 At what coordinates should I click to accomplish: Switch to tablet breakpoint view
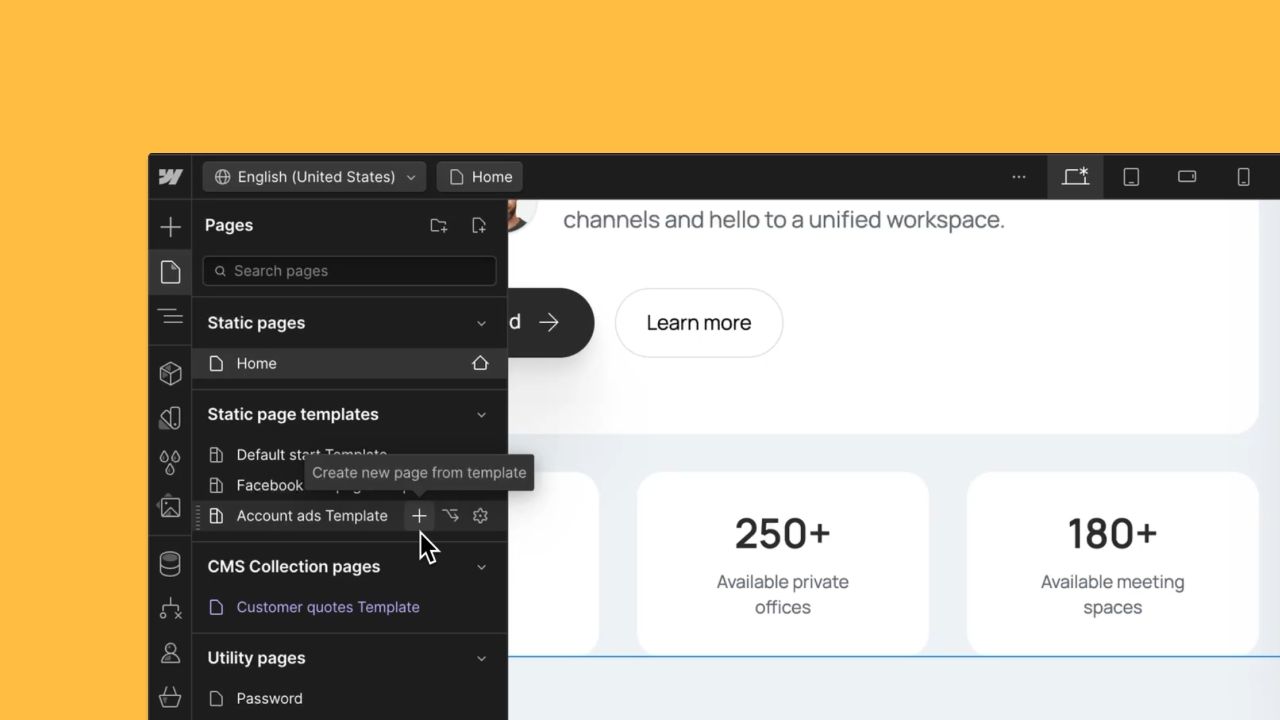coord(1131,177)
